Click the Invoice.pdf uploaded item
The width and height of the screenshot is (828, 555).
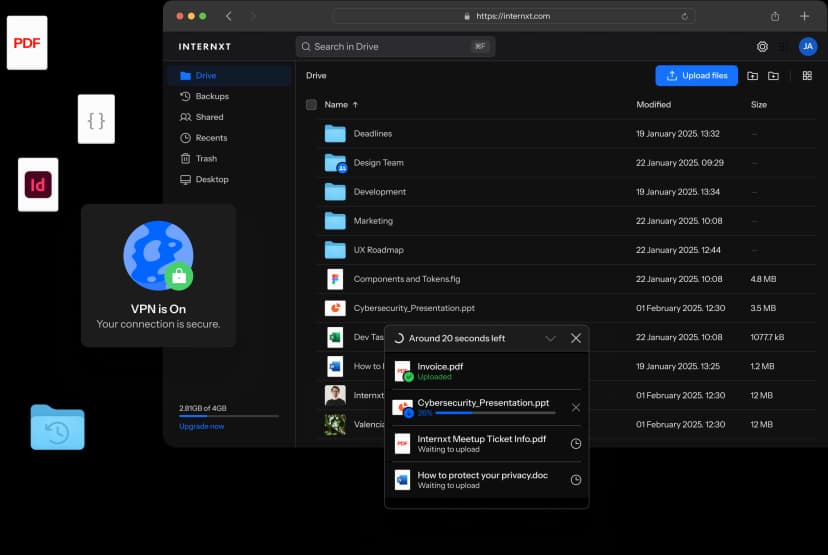click(x=486, y=371)
